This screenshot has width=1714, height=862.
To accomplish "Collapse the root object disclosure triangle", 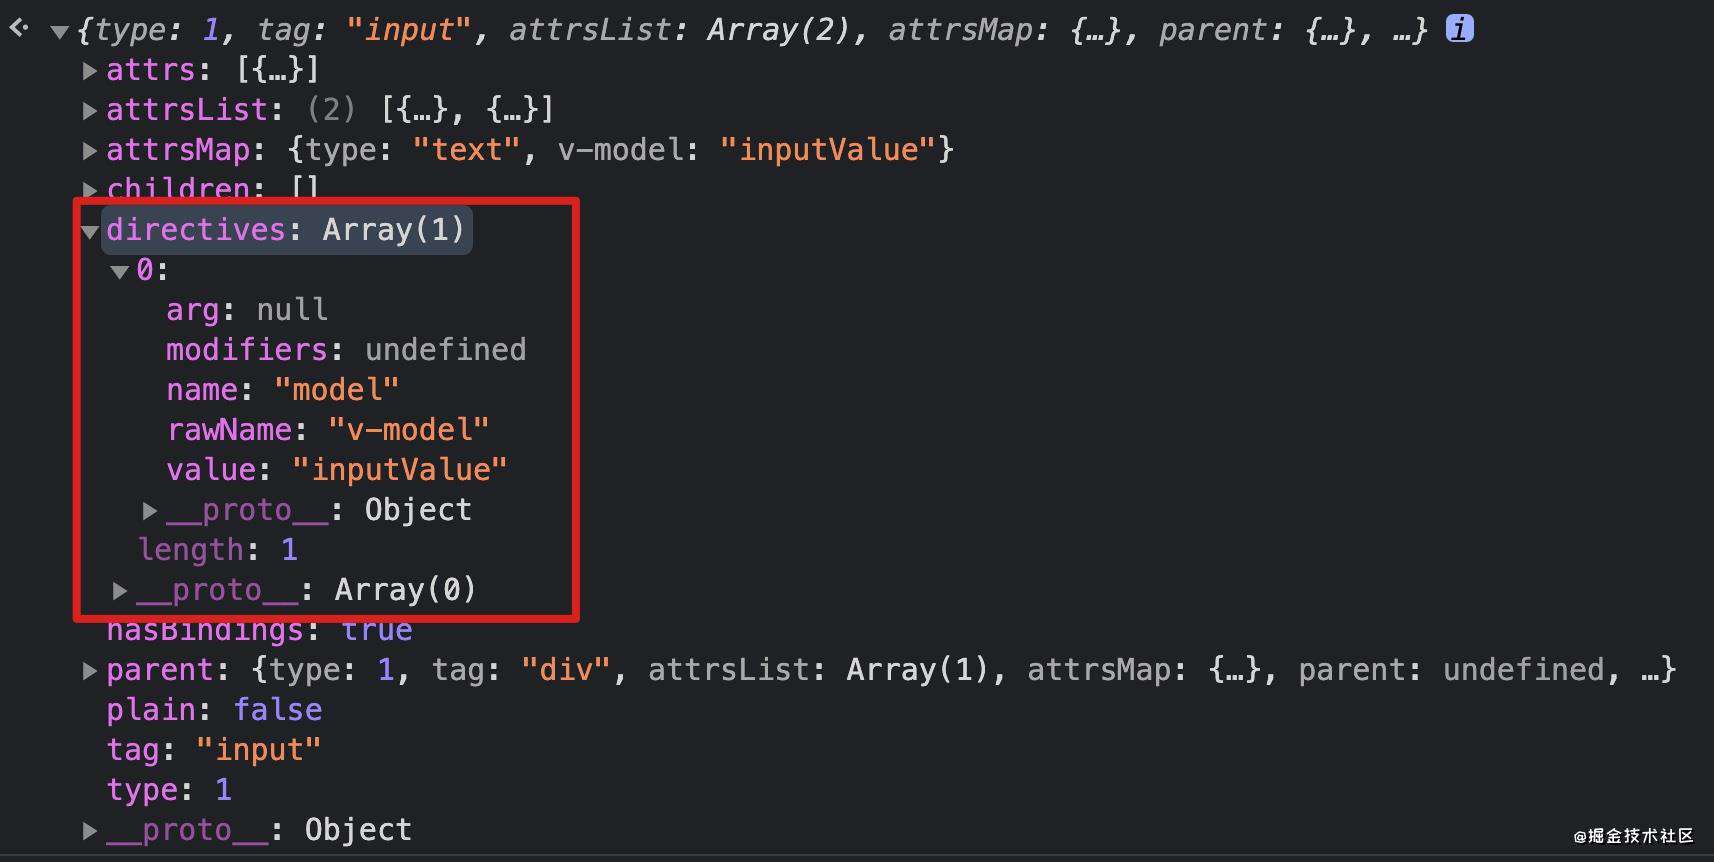I will coord(59,32).
